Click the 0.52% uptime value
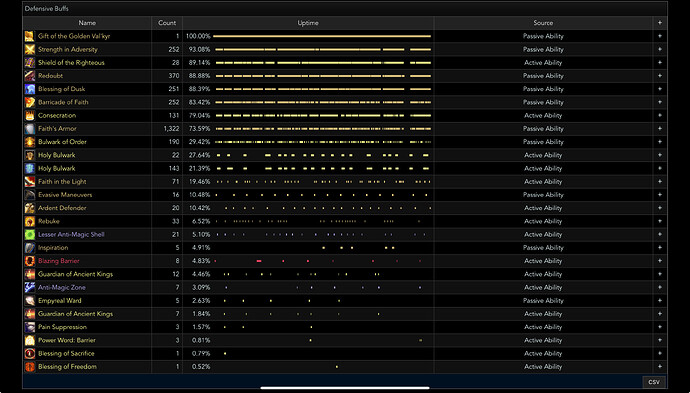Viewport: 690px width, 393px height. [x=201, y=367]
